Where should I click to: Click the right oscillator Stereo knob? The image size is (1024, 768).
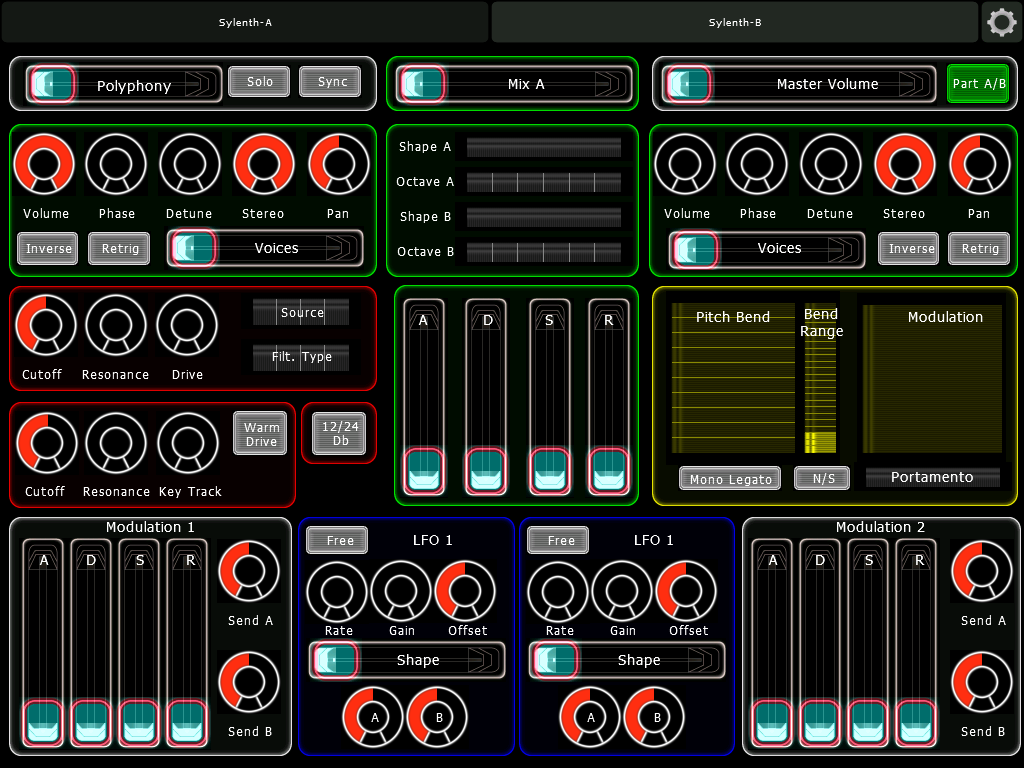point(905,164)
